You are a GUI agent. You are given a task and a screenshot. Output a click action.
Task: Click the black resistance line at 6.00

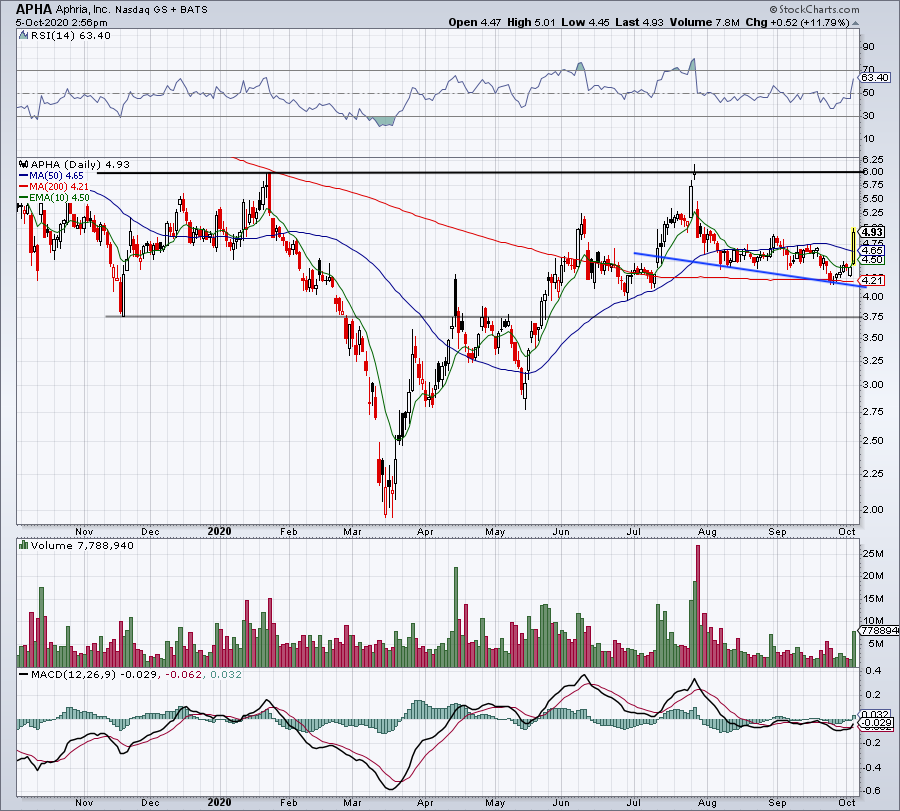(x=450, y=173)
